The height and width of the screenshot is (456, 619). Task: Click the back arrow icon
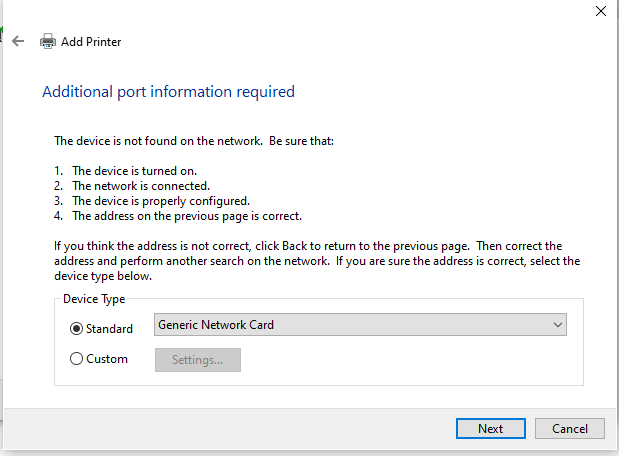[x=18, y=42]
